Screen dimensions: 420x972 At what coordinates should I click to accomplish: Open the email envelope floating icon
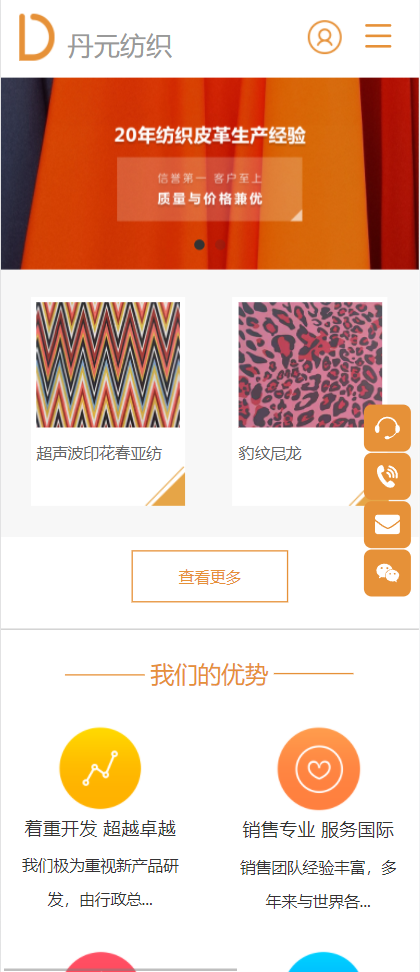pos(387,524)
